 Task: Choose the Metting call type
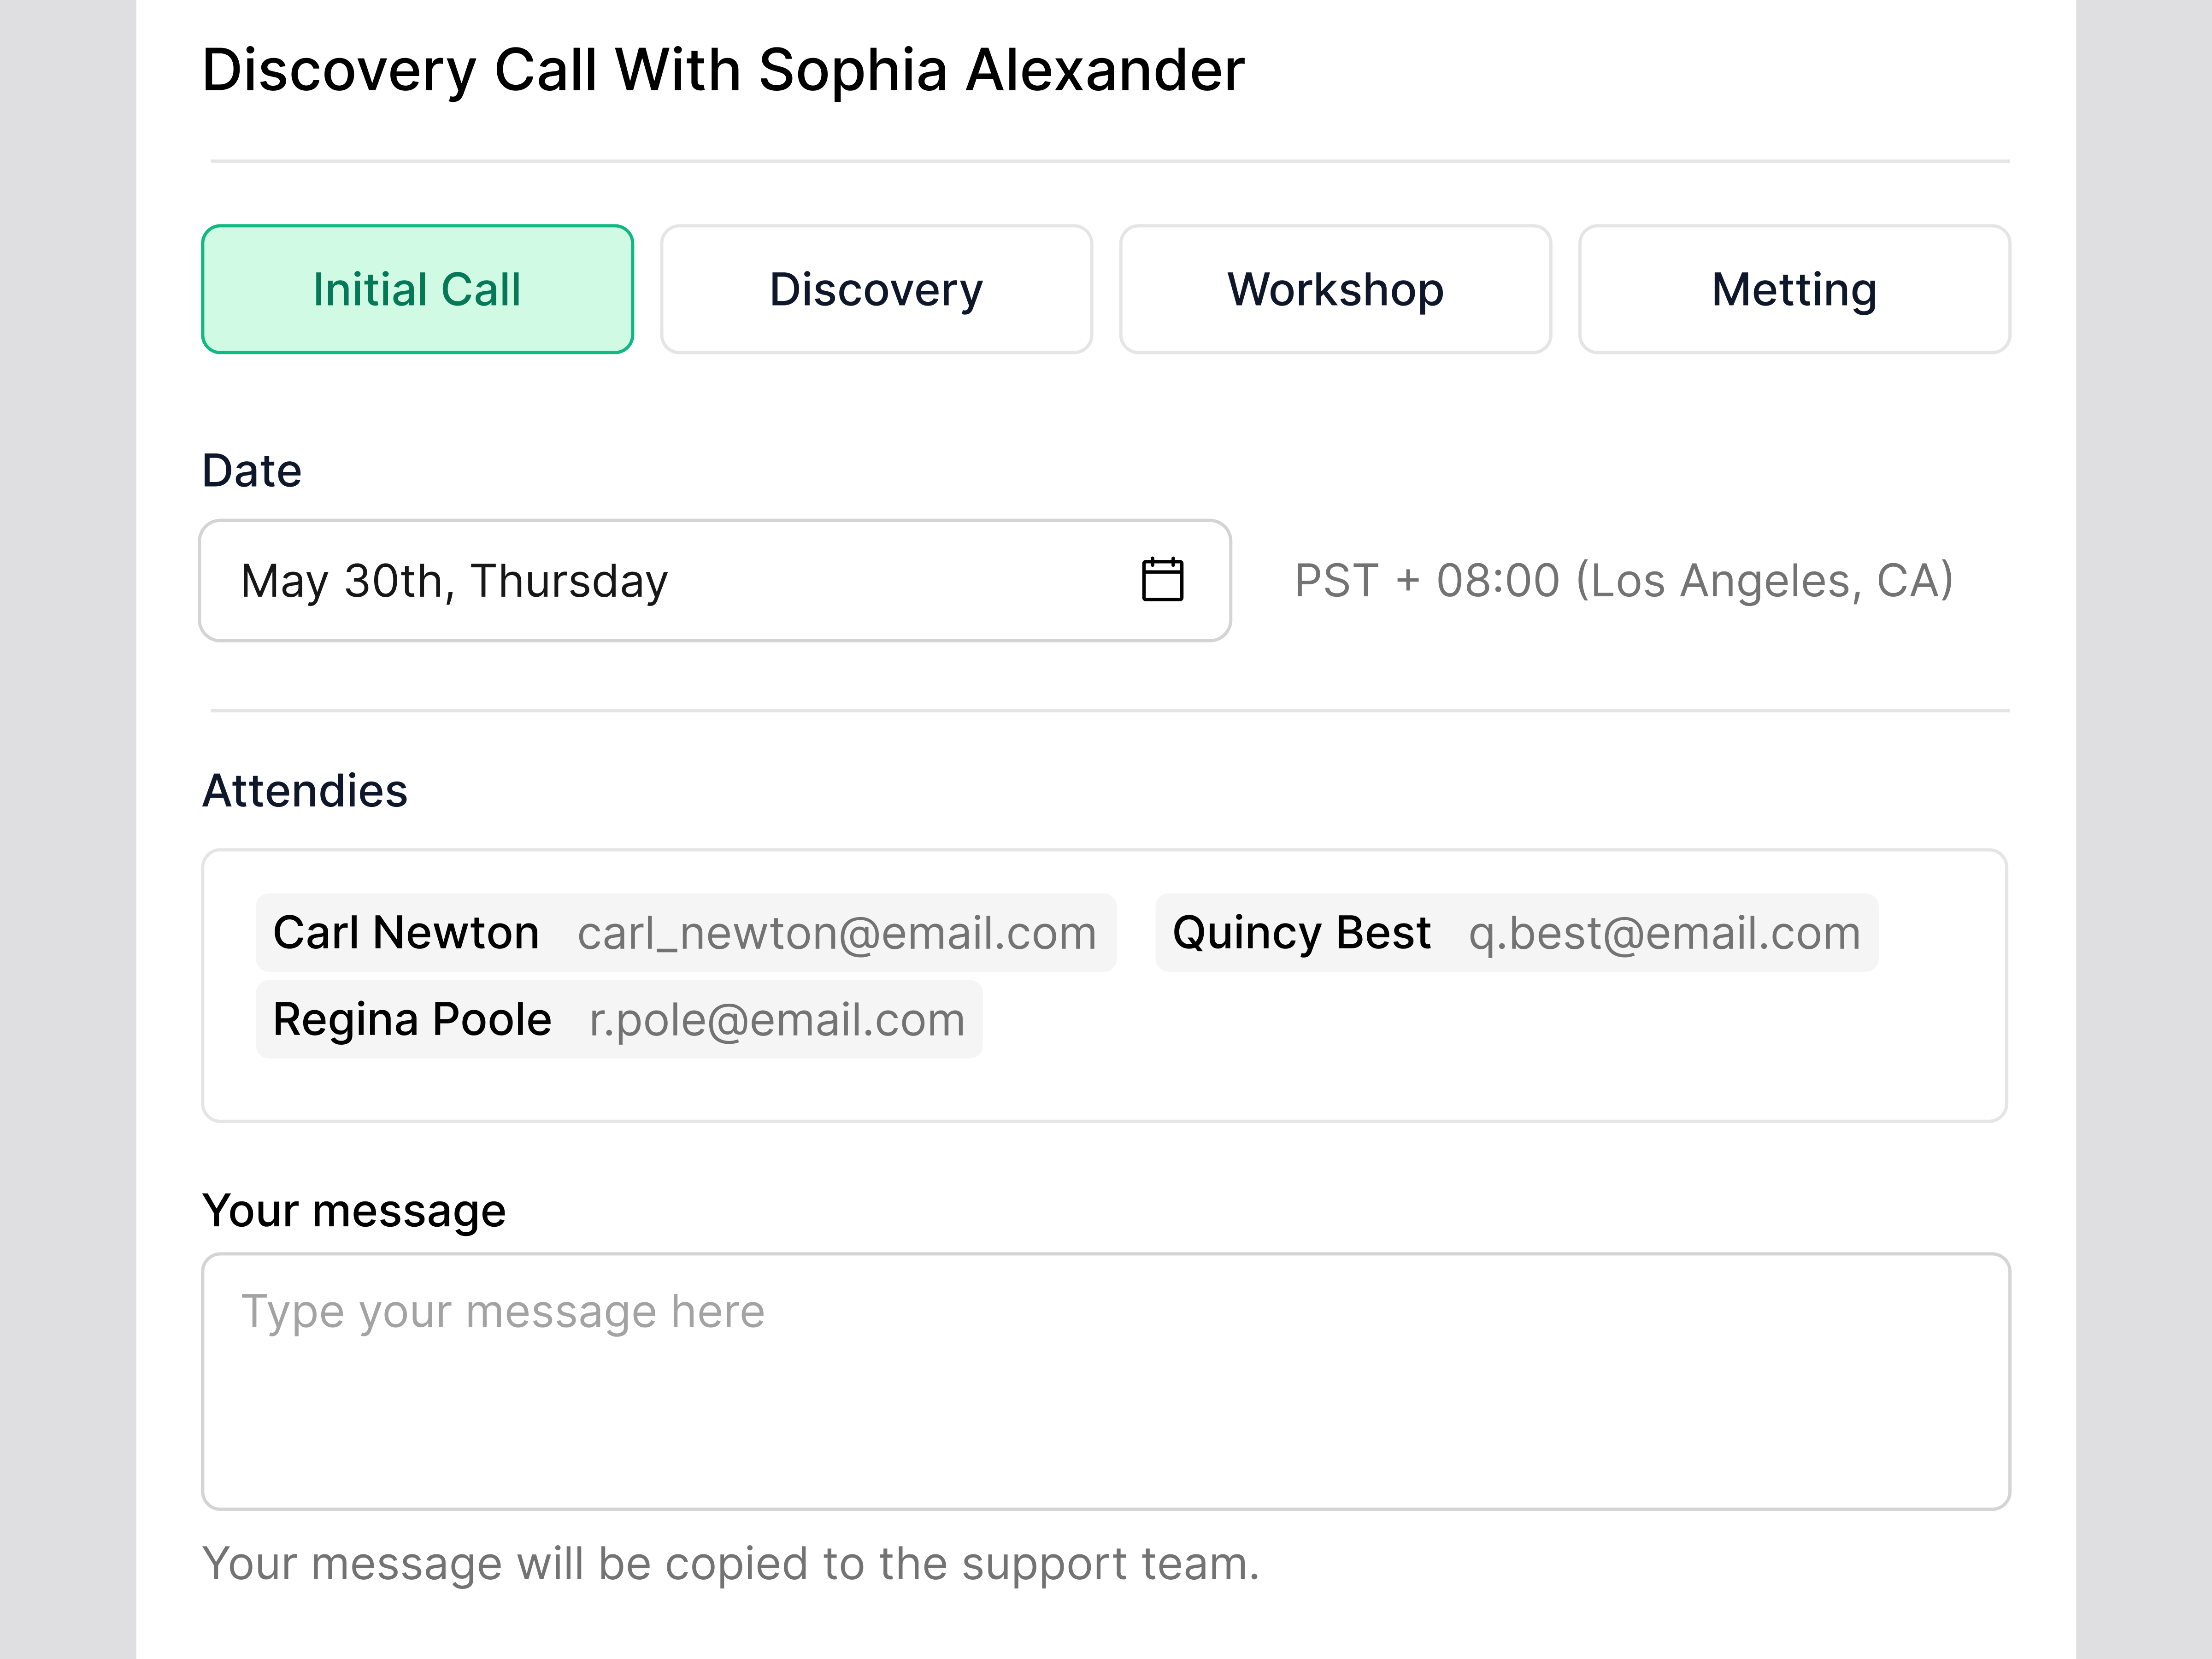1794,289
